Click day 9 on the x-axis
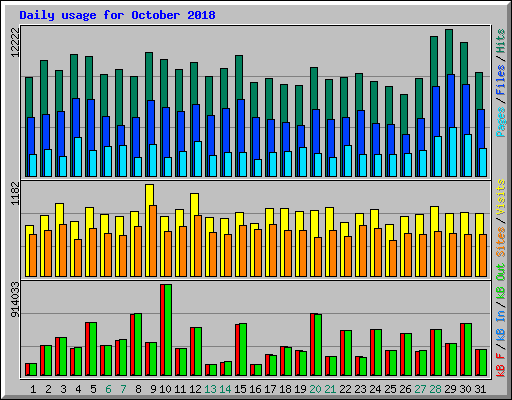This screenshot has height=400, width=512. click(x=153, y=389)
